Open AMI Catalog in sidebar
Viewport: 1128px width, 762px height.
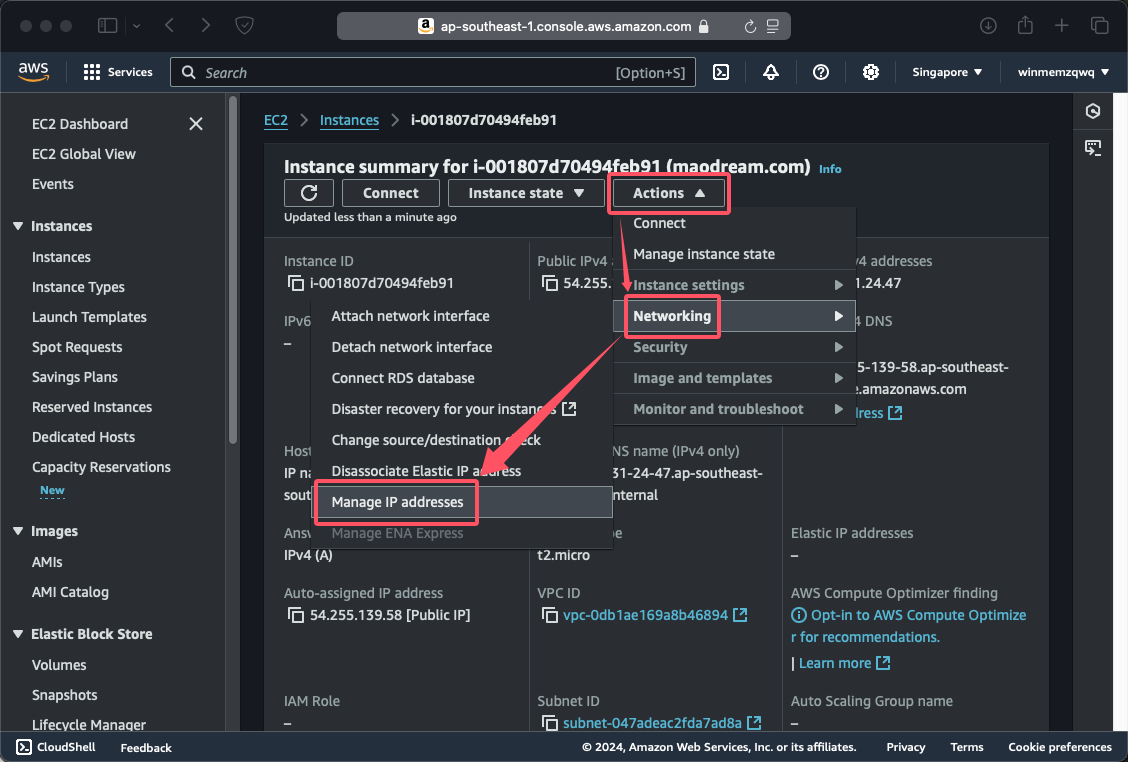[70, 592]
